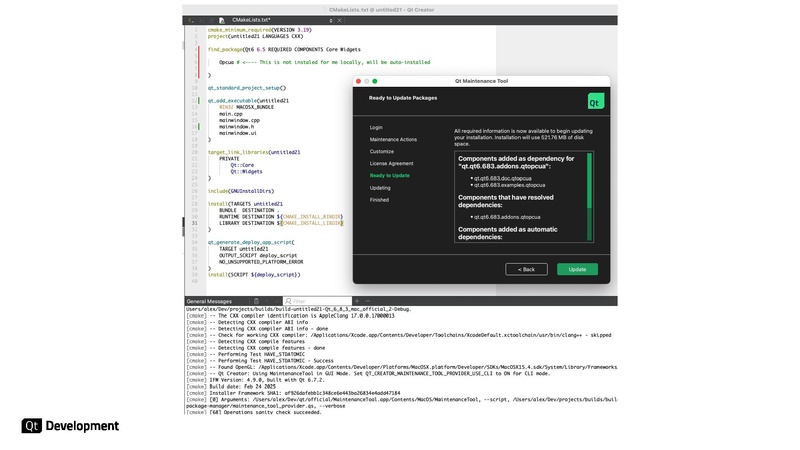Select the Login step in Maintenance Tool
This screenshot has width=800, height=450.
[x=376, y=128]
